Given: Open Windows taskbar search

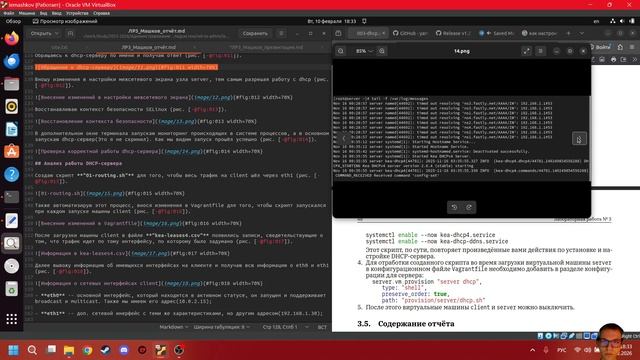Looking at the screenshot, I should [32, 350].
